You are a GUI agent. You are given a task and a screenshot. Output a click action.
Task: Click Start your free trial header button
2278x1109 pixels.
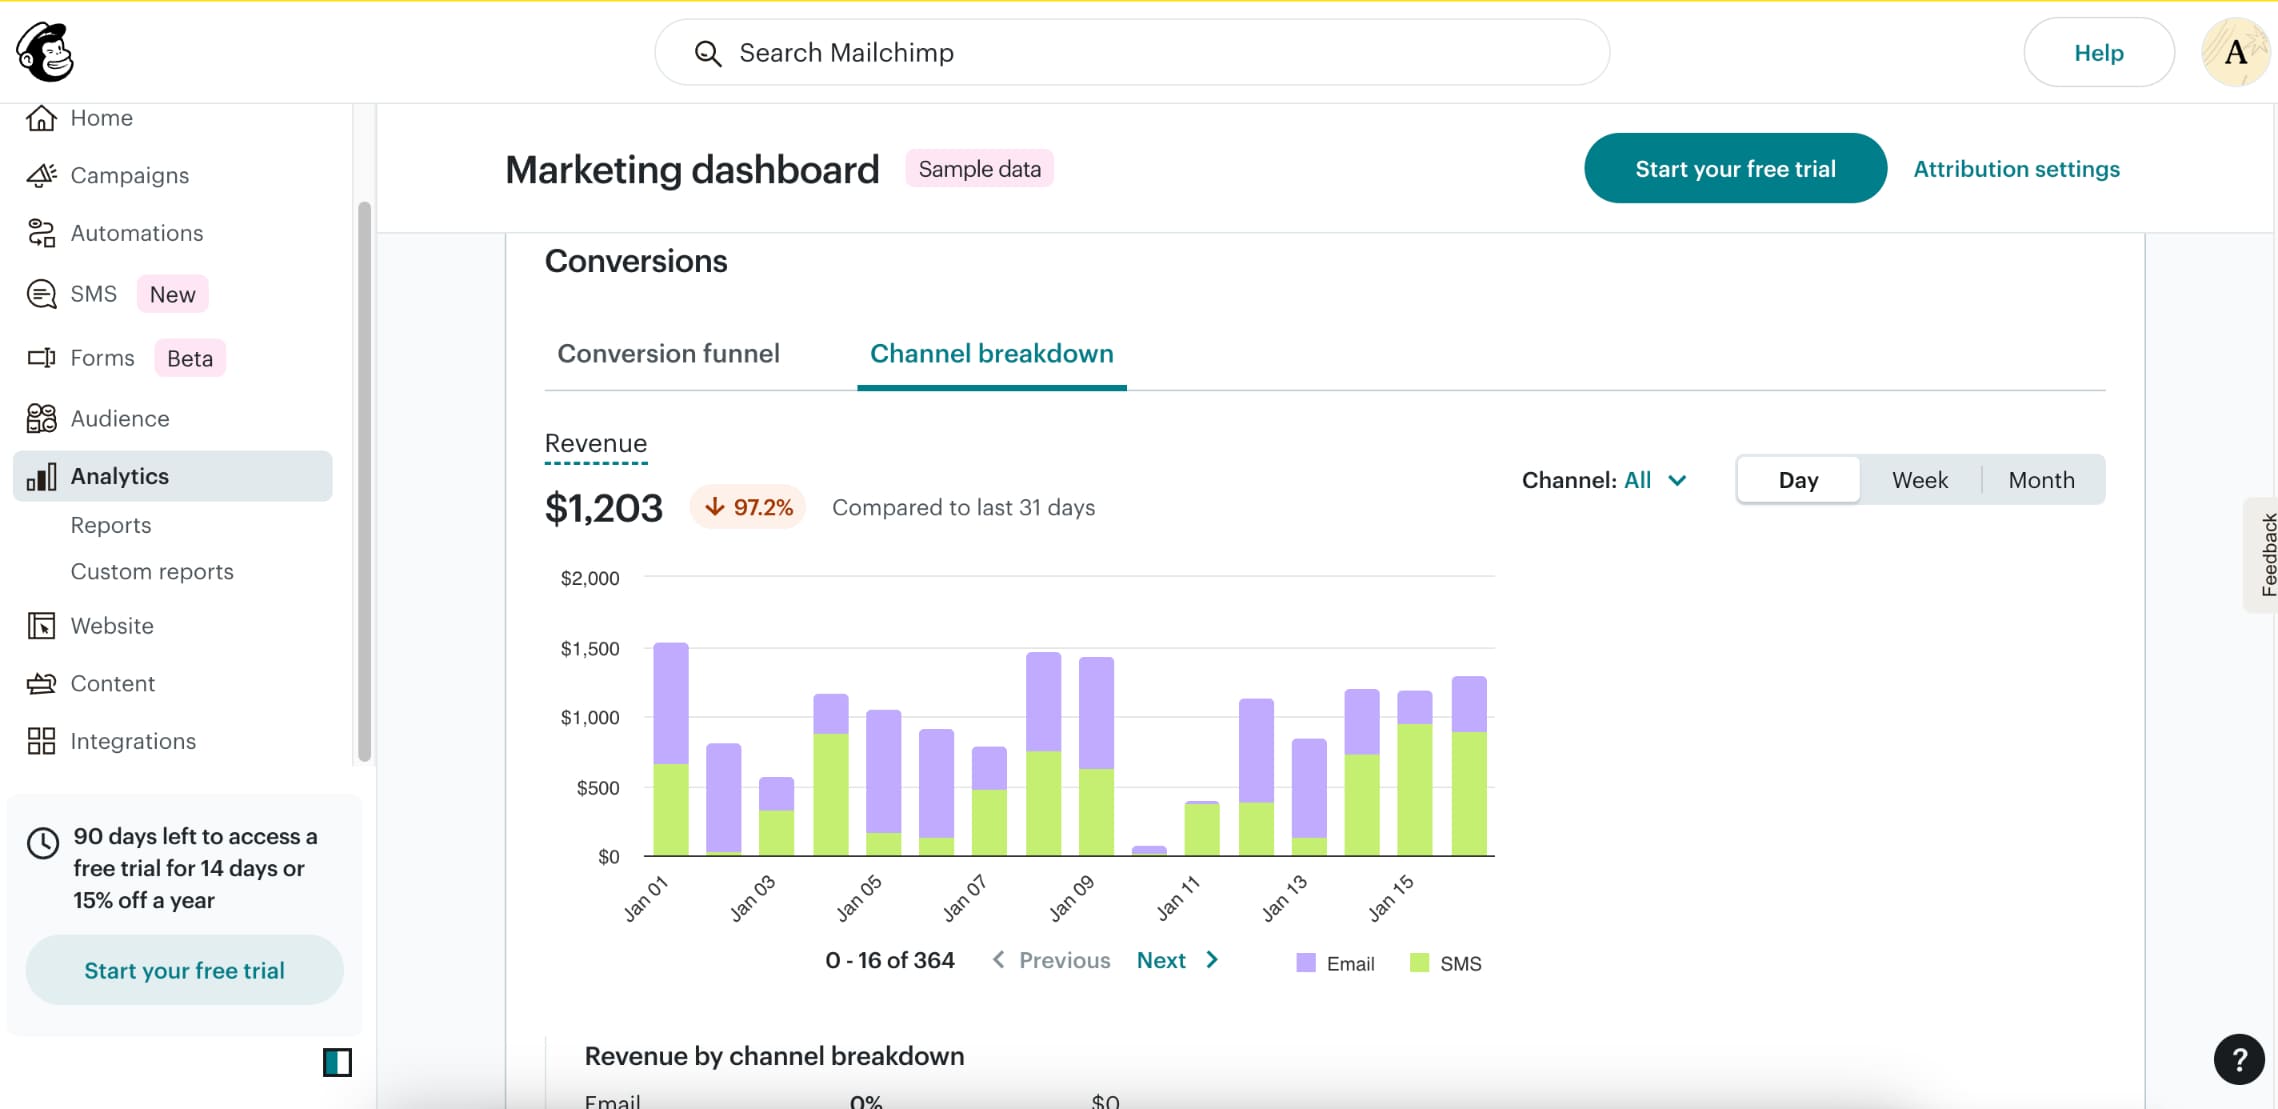[1735, 168]
